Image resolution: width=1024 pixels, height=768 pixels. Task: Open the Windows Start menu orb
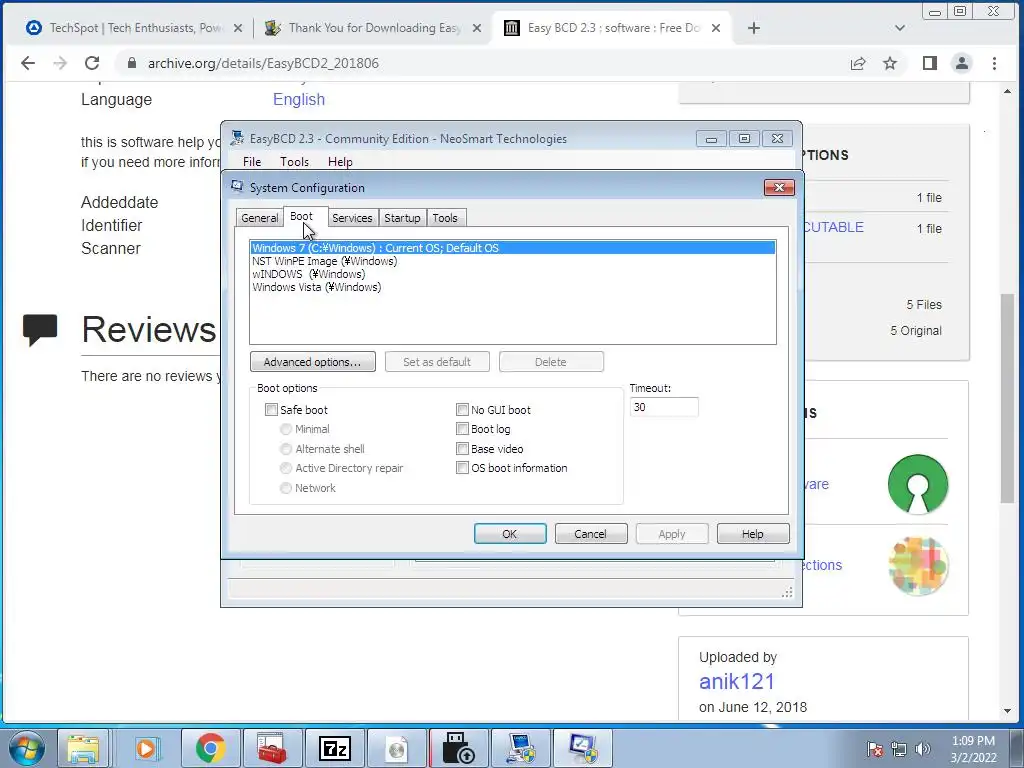(x=26, y=748)
